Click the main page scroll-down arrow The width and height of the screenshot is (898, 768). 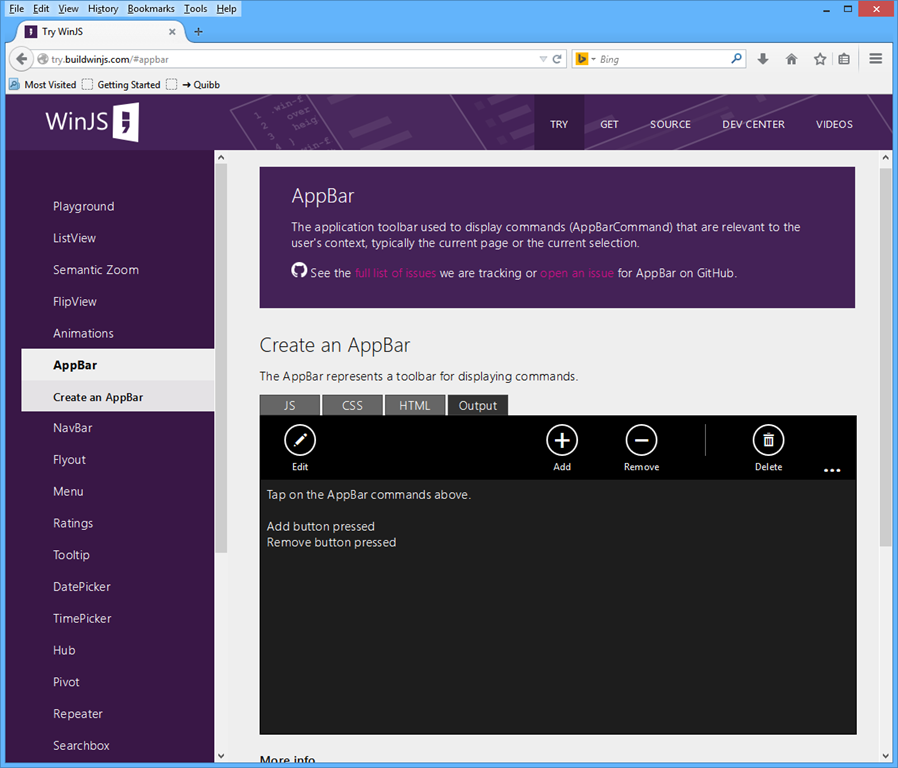(885, 756)
